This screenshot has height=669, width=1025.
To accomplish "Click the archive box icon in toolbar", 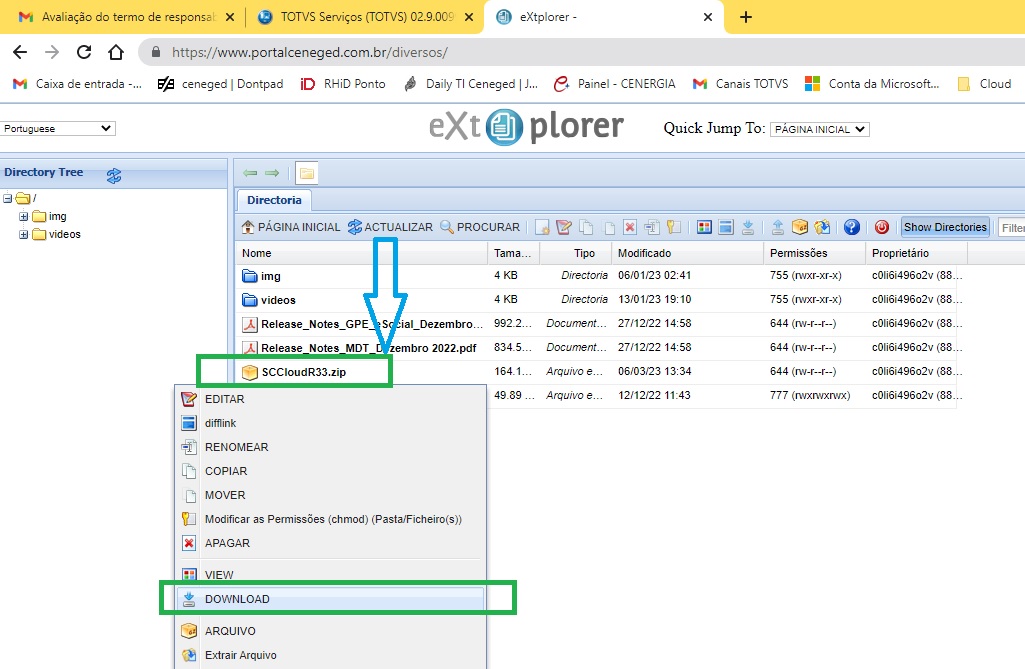I will pos(799,227).
